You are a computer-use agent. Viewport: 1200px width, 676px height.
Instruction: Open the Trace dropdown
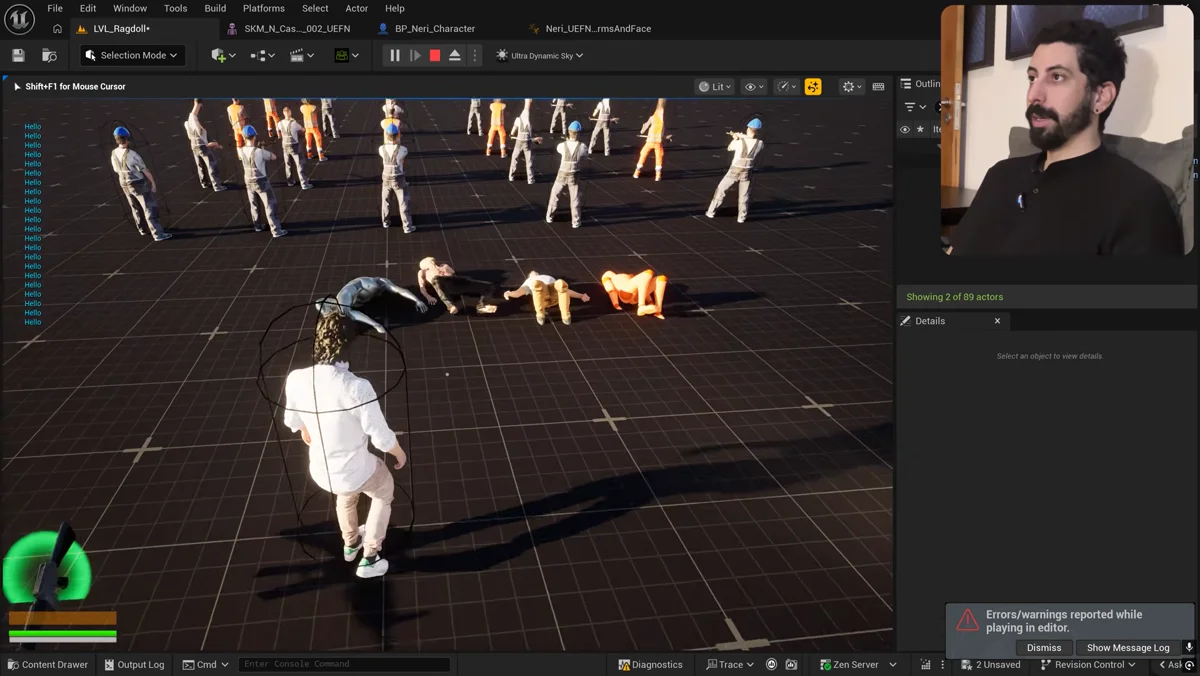[x=730, y=664]
